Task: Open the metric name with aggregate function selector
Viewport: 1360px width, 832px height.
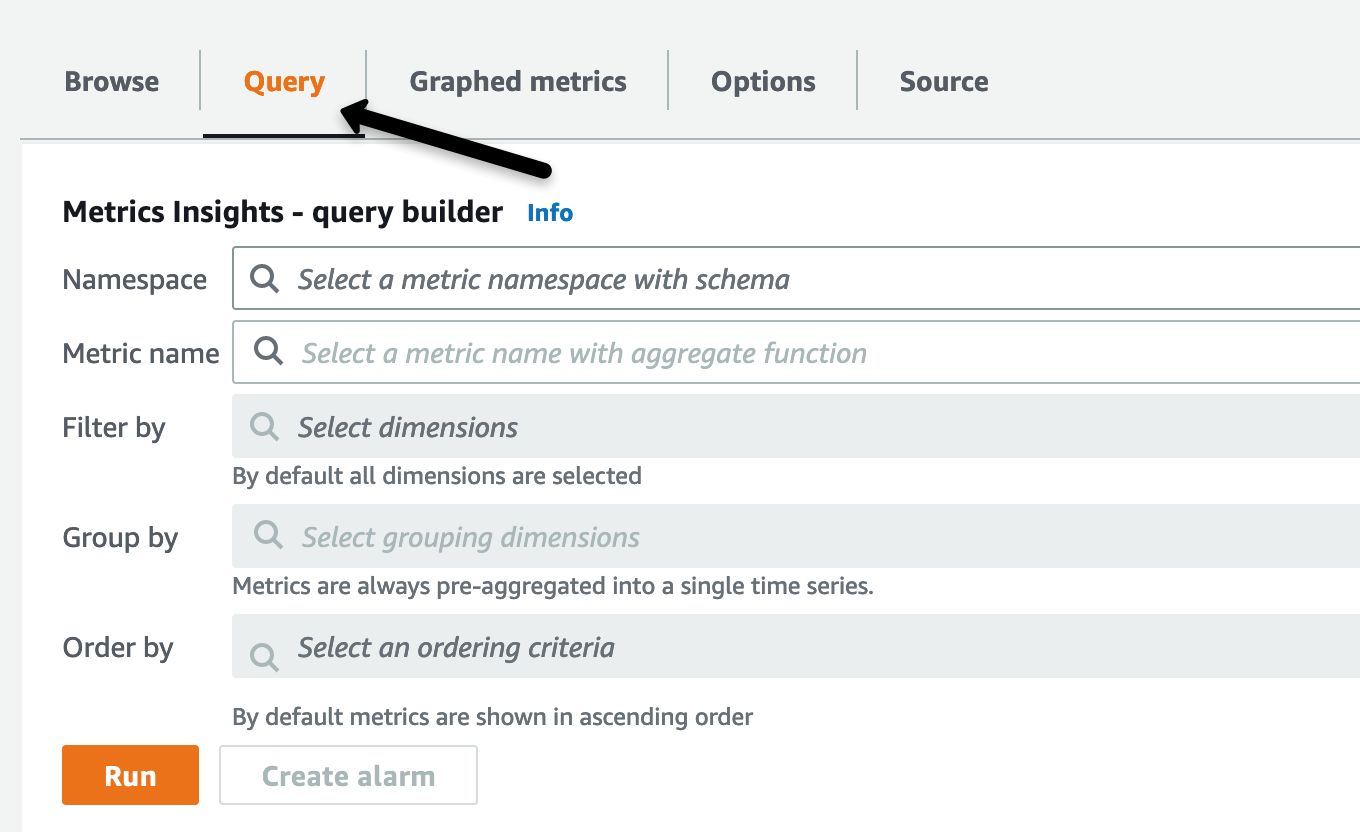Action: pyautogui.click(x=600, y=352)
